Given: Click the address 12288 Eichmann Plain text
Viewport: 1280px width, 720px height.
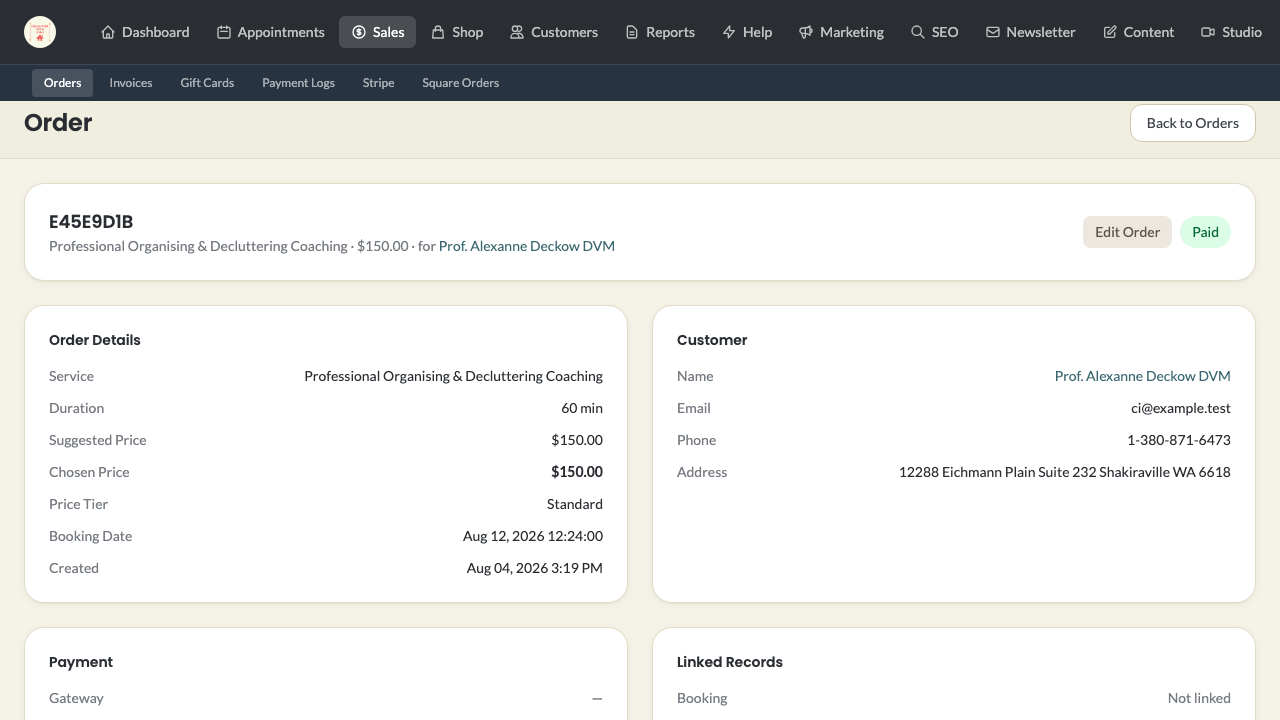Looking at the screenshot, I should (x=1065, y=472).
